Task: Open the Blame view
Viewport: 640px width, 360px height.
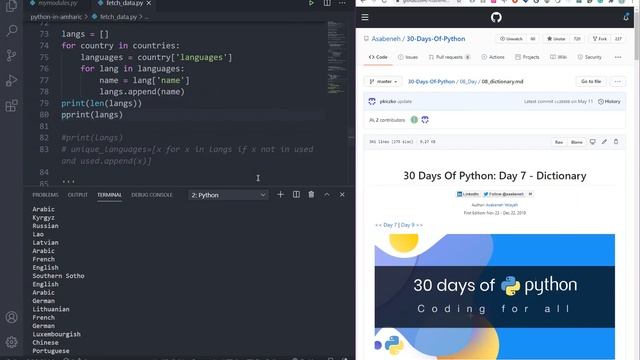Action: (x=576, y=142)
